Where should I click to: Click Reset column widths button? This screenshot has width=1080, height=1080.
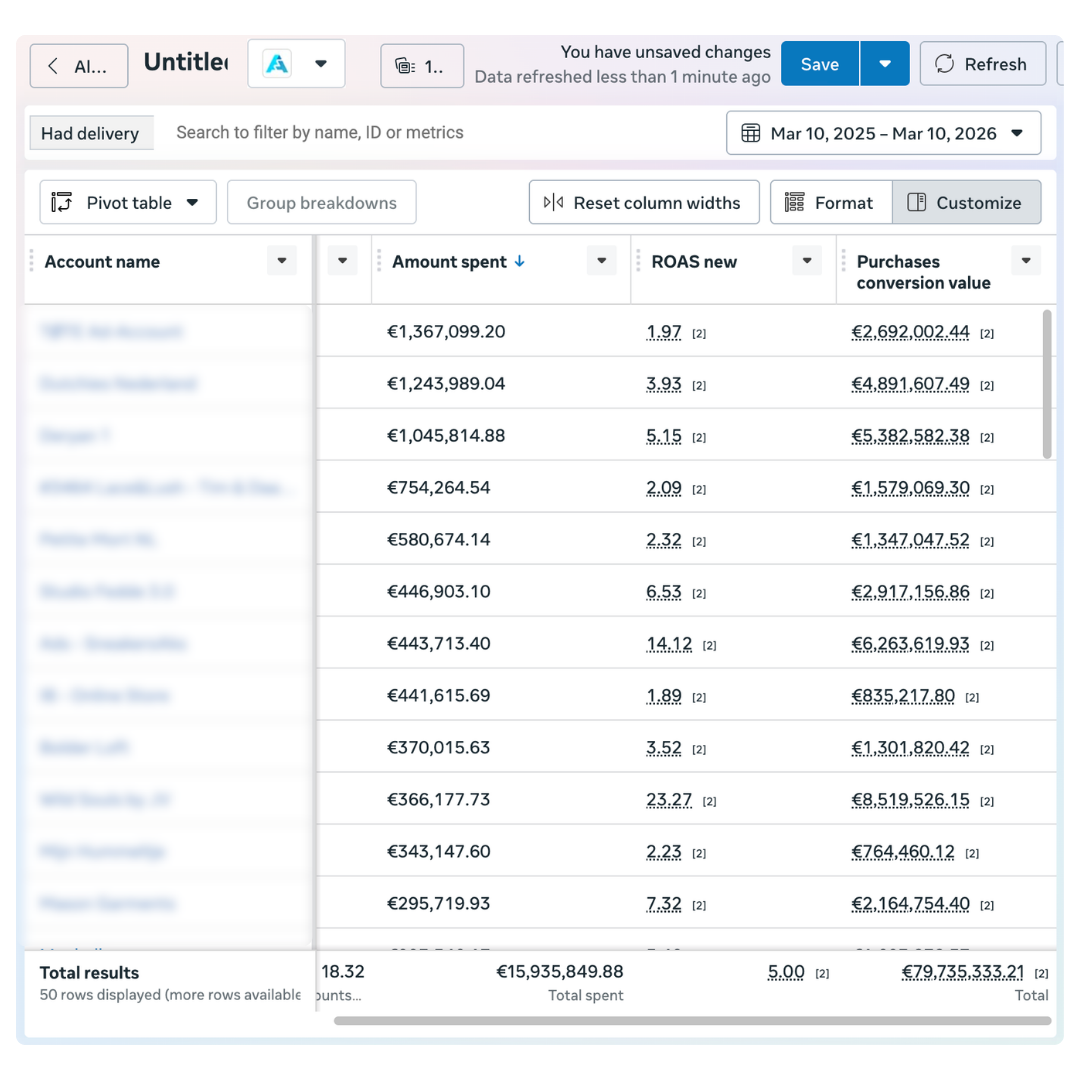643,202
